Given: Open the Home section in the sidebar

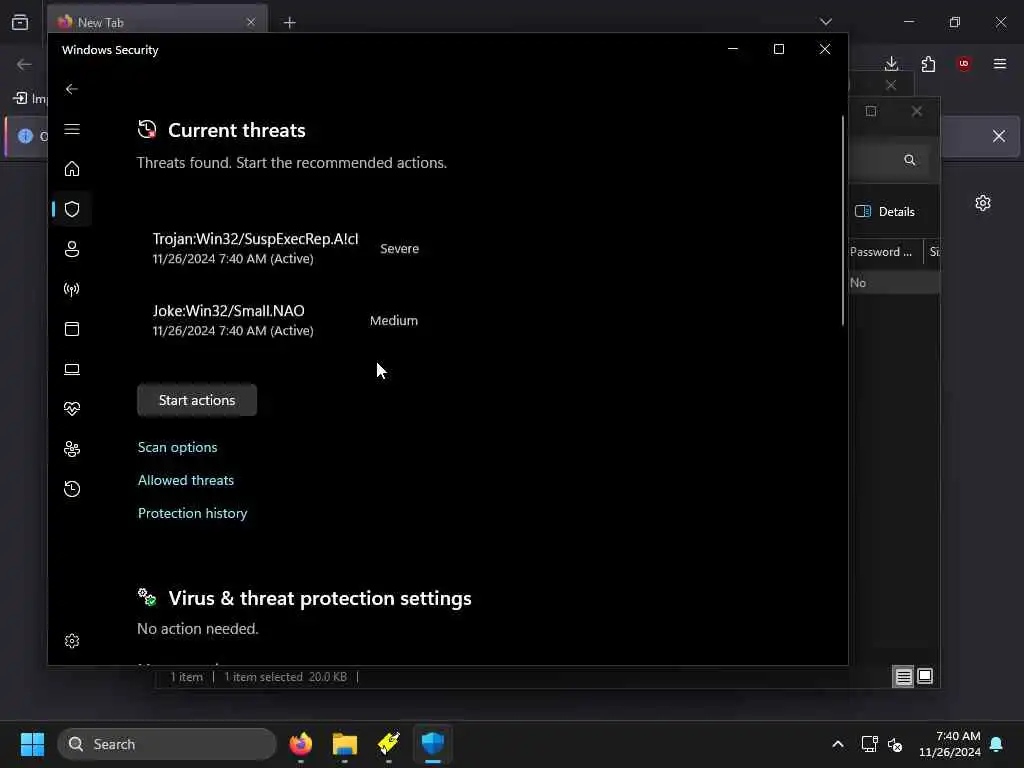Looking at the screenshot, I should click(x=72, y=169).
